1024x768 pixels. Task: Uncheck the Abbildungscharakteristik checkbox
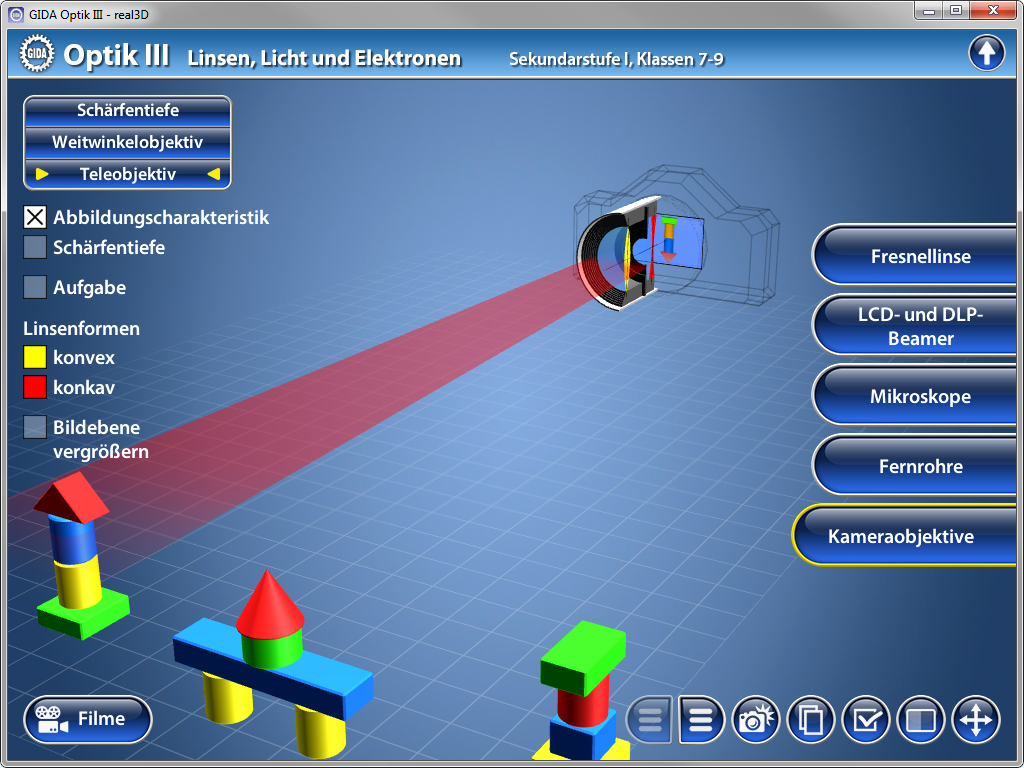click(x=35, y=217)
